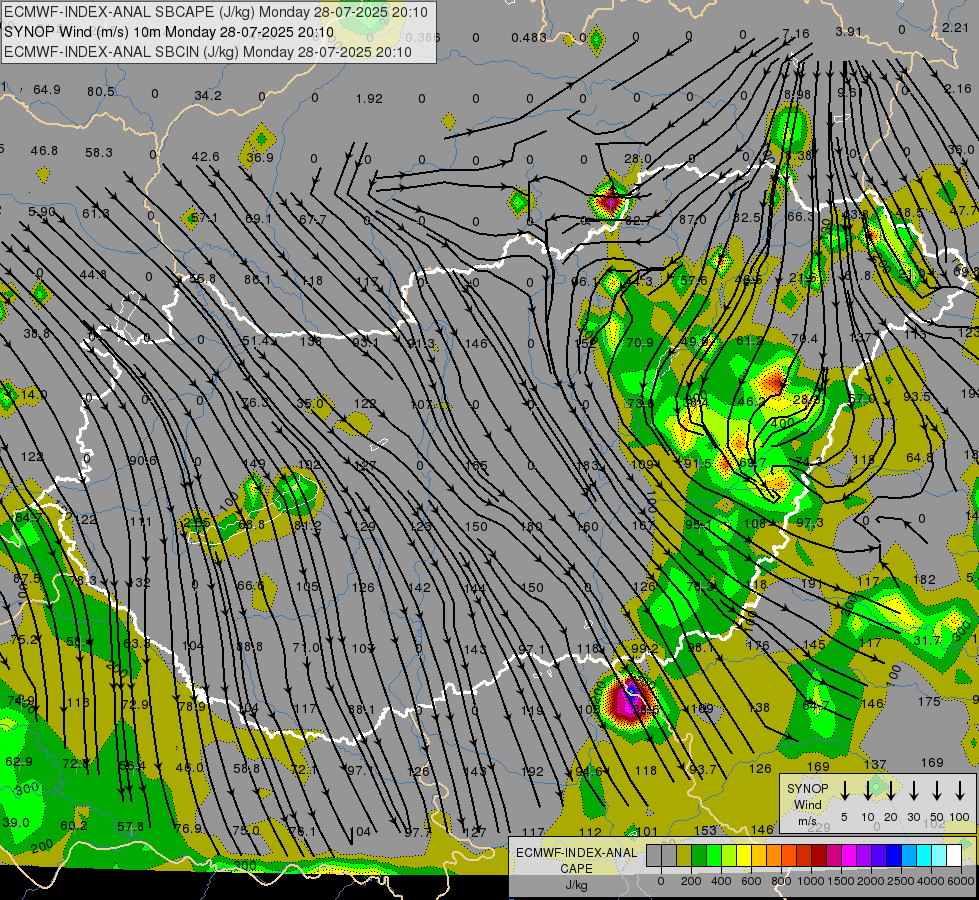
Task: Click the 20 m/s wind arrow in legend
Action: [891, 791]
